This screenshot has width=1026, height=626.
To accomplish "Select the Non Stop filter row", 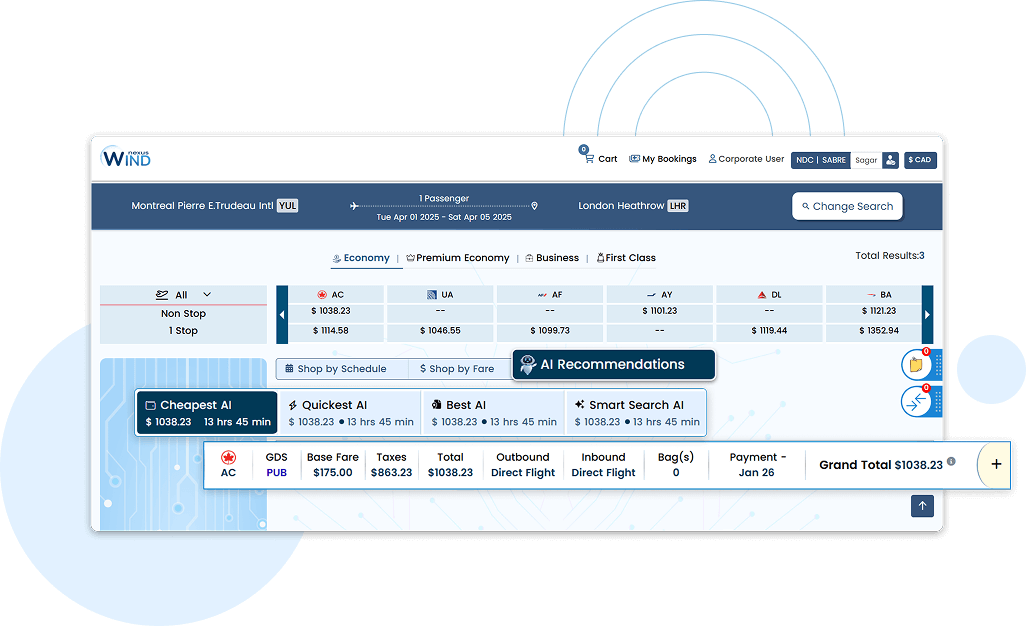I will click(184, 313).
